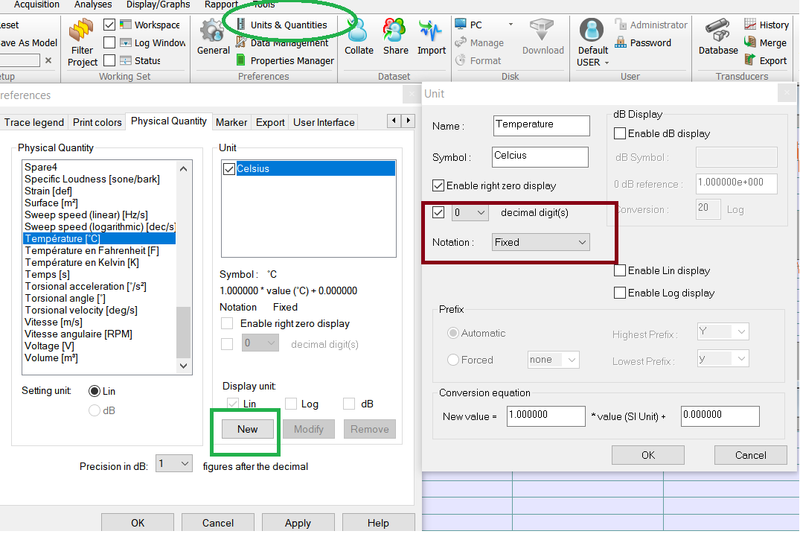Switch to the Export tab
Viewport: 800px width, 534px height.
(270, 122)
